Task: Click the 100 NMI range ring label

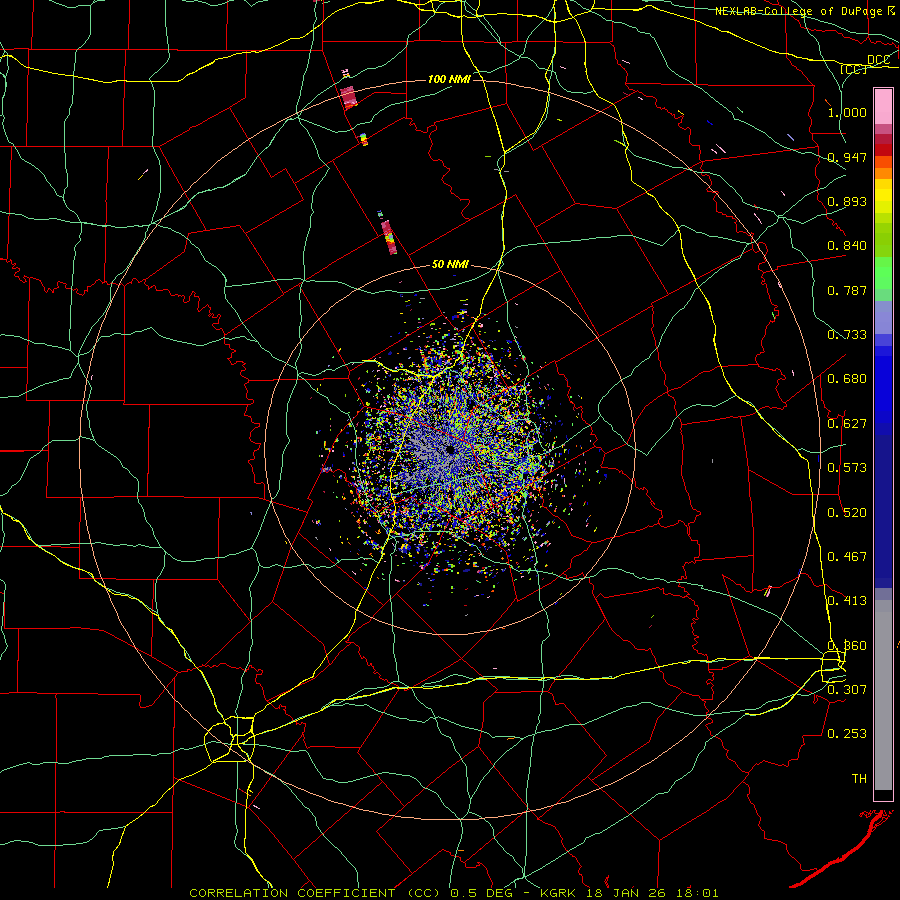Action: [x=449, y=79]
